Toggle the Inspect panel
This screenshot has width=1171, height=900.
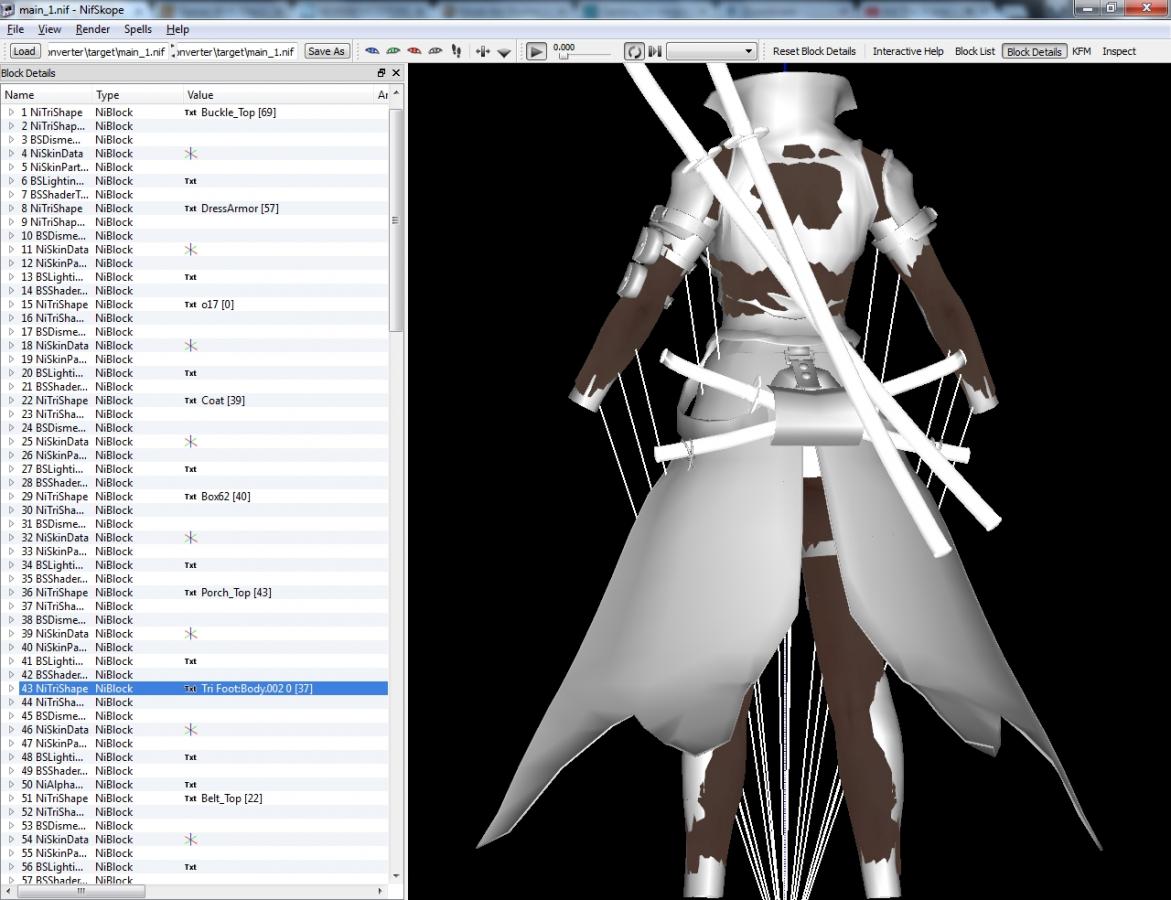pyautogui.click(x=1118, y=51)
